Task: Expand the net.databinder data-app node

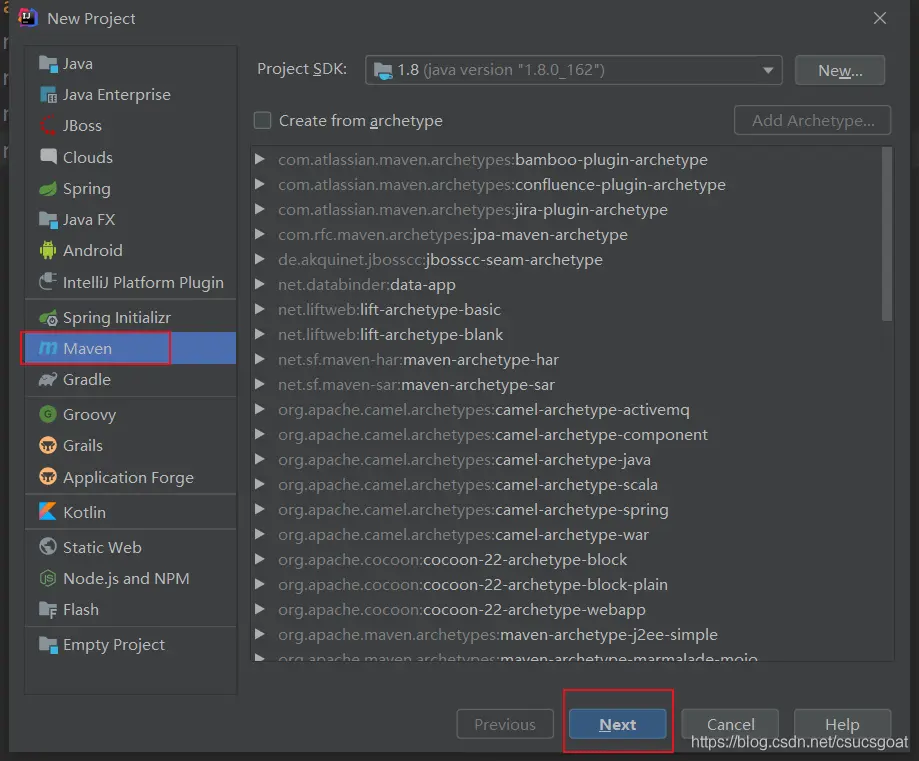Action: (260, 284)
